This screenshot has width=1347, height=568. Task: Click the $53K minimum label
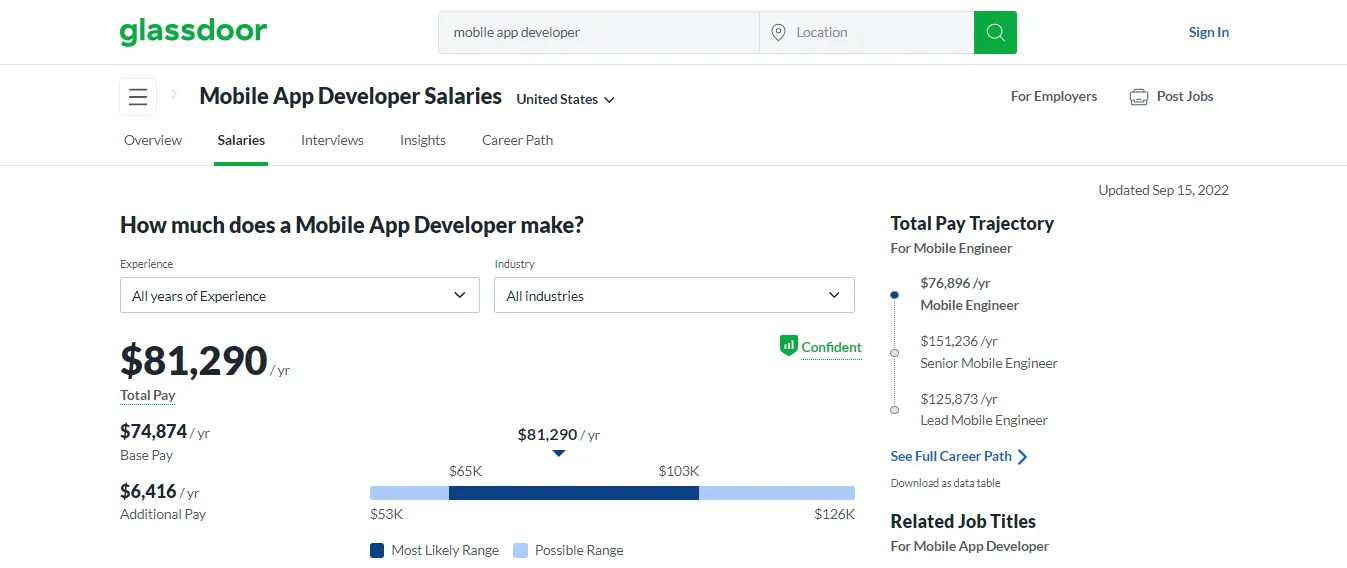pos(387,514)
